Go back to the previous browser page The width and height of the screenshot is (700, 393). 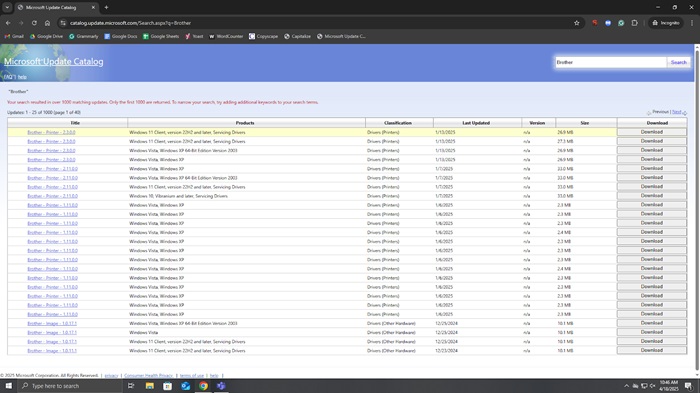pos(8,23)
